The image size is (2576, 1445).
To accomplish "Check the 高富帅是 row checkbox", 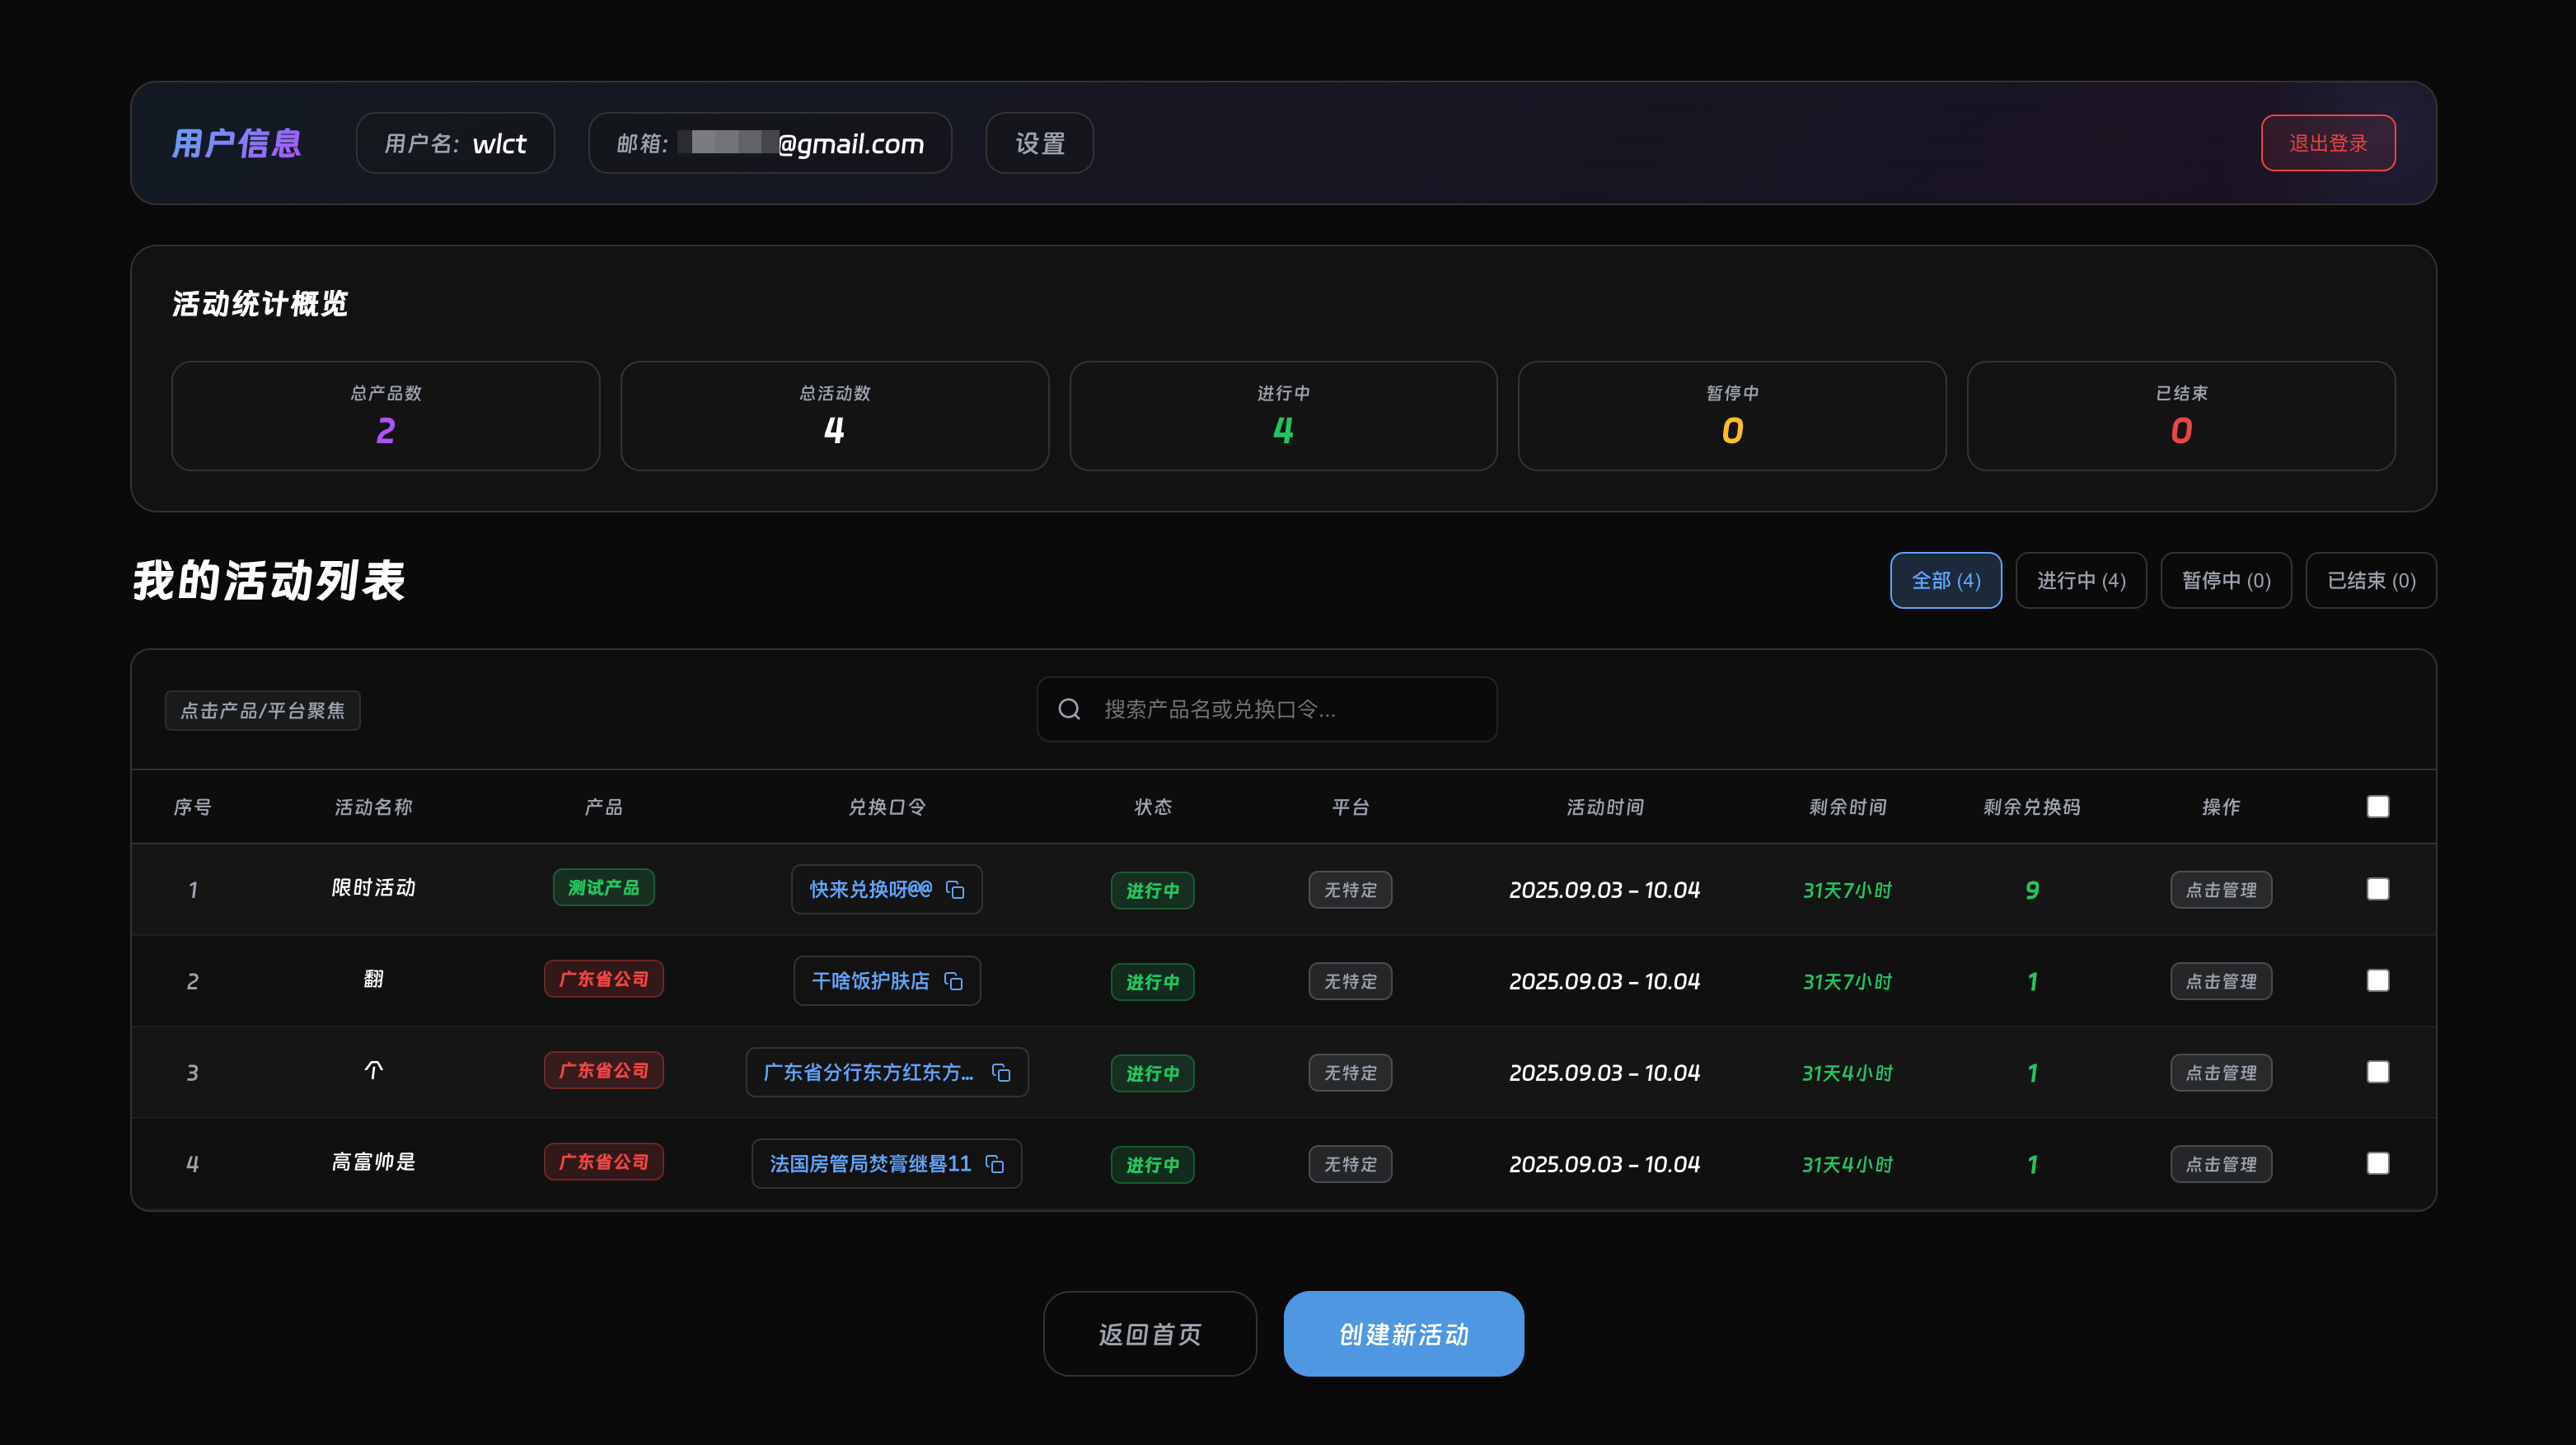I will click(x=2378, y=1163).
